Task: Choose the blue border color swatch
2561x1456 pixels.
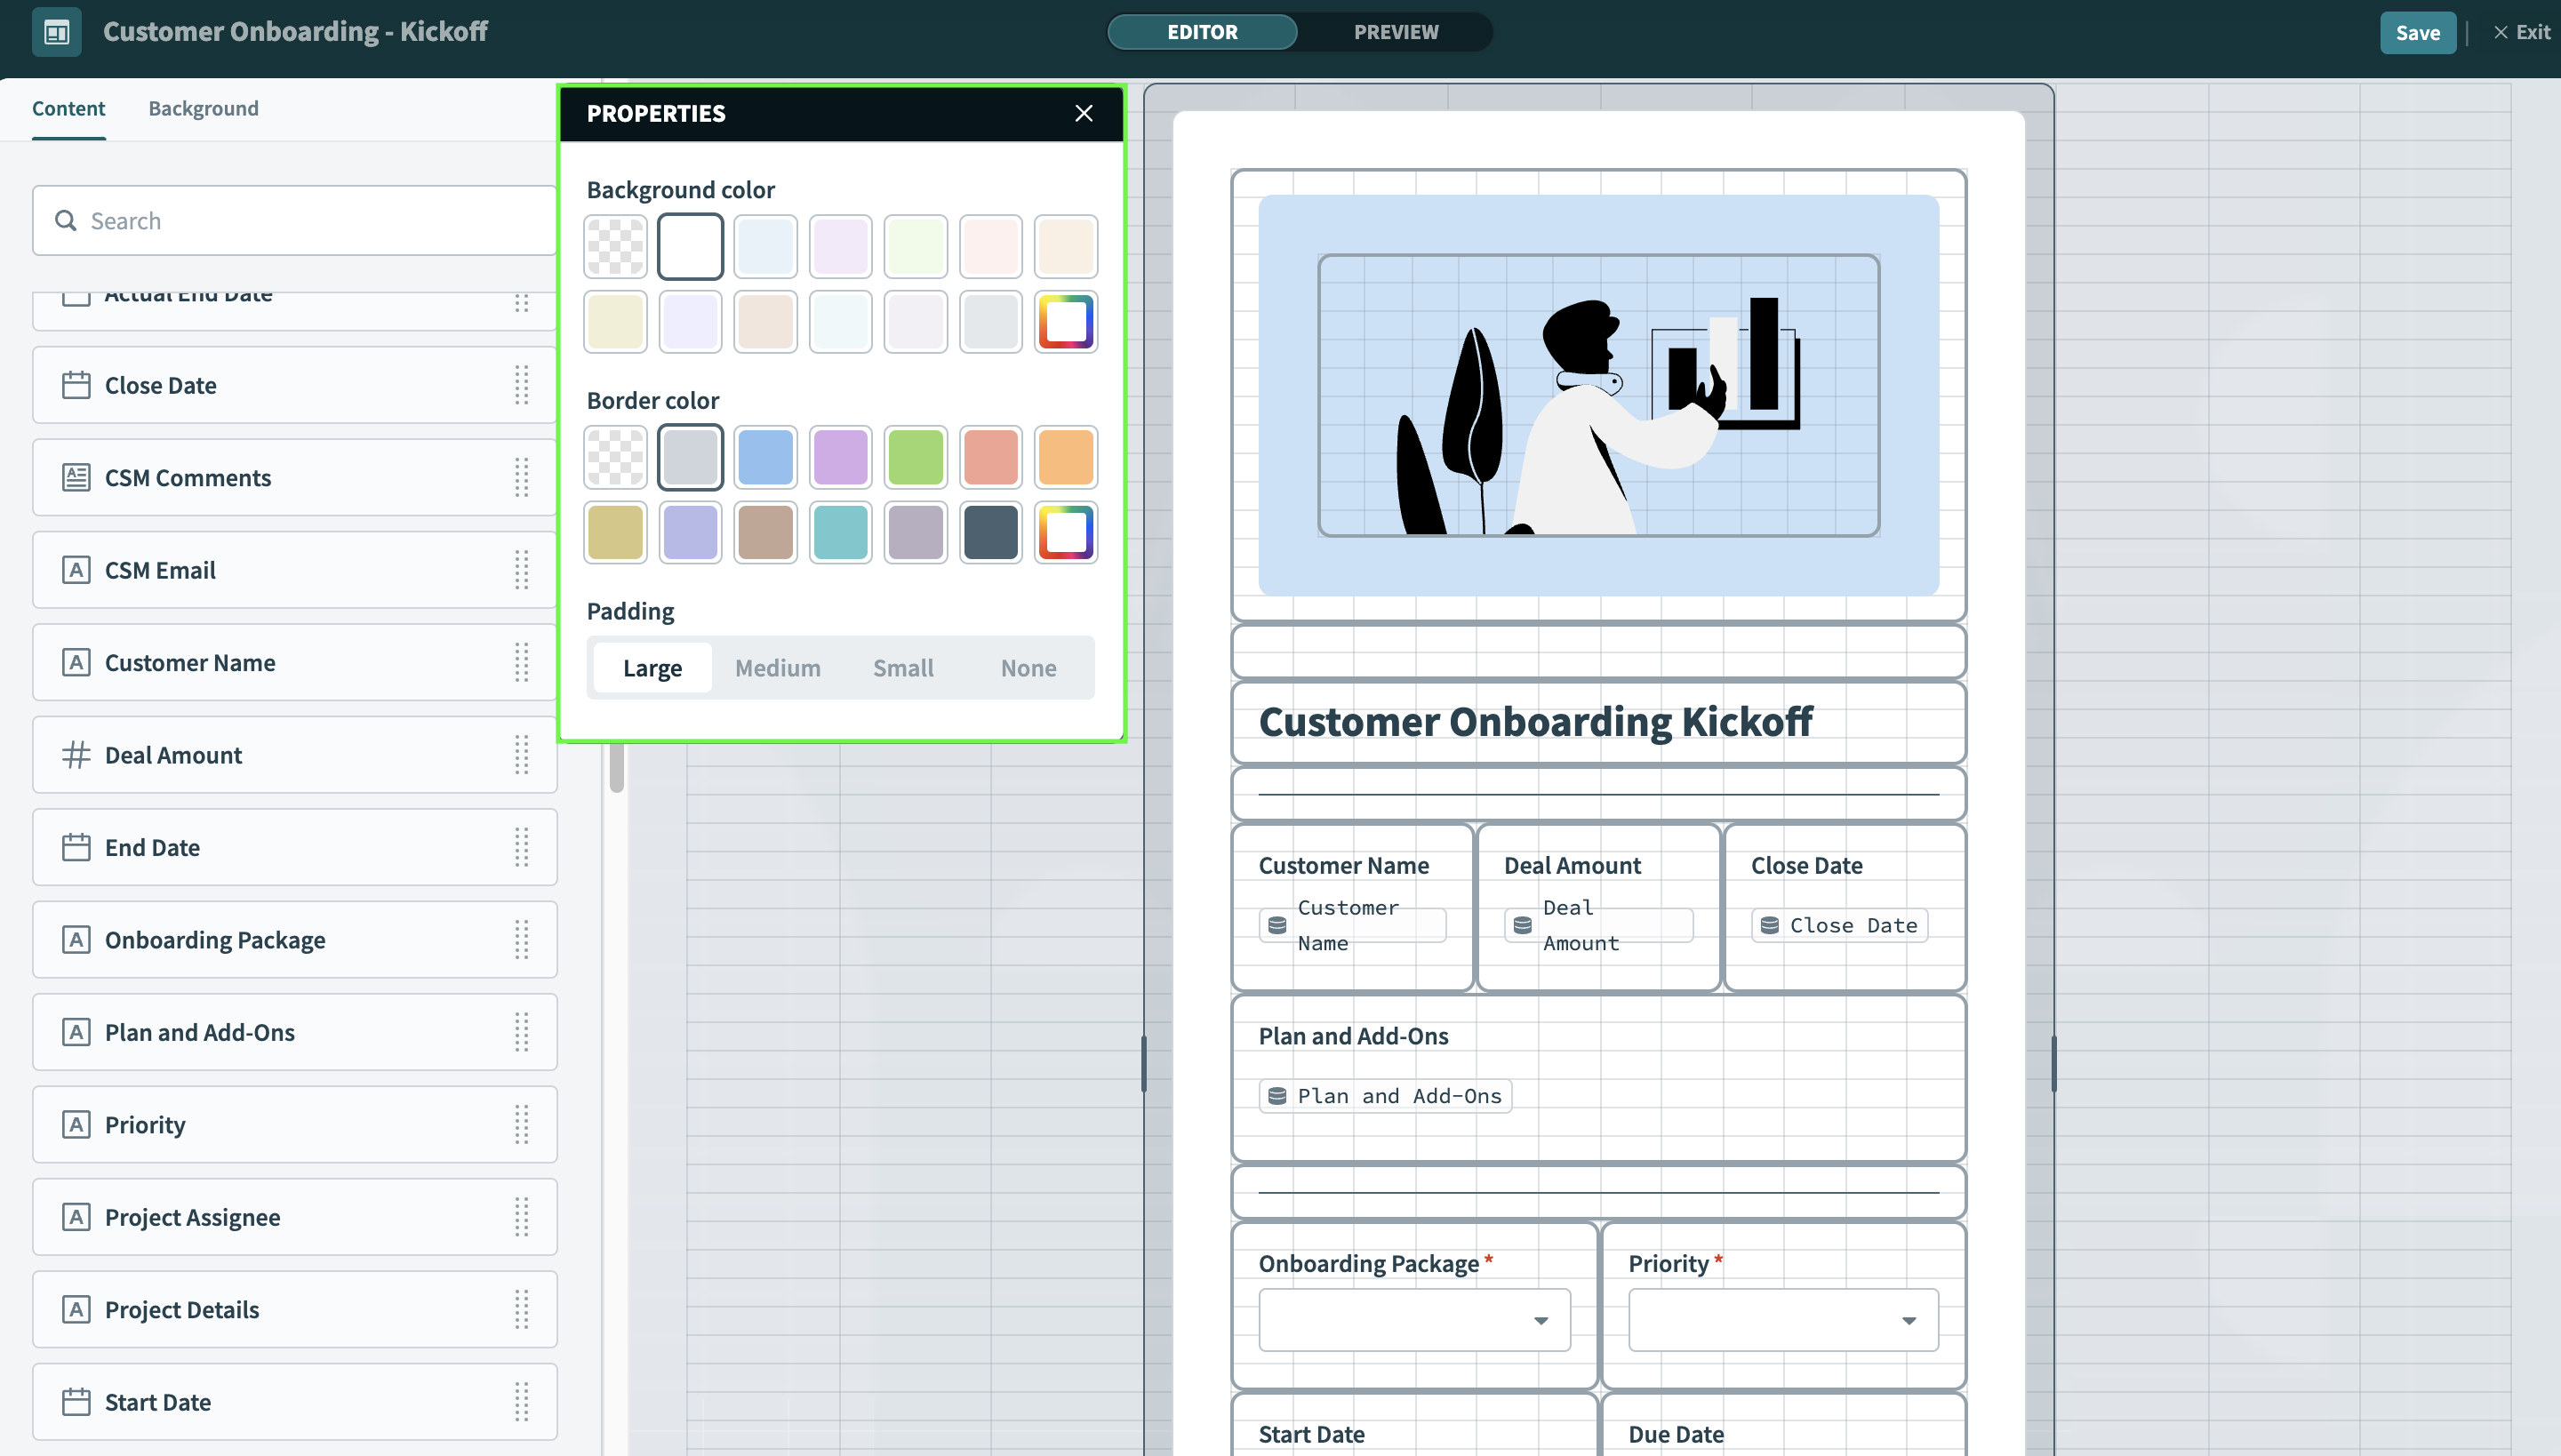Action: pos(765,457)
